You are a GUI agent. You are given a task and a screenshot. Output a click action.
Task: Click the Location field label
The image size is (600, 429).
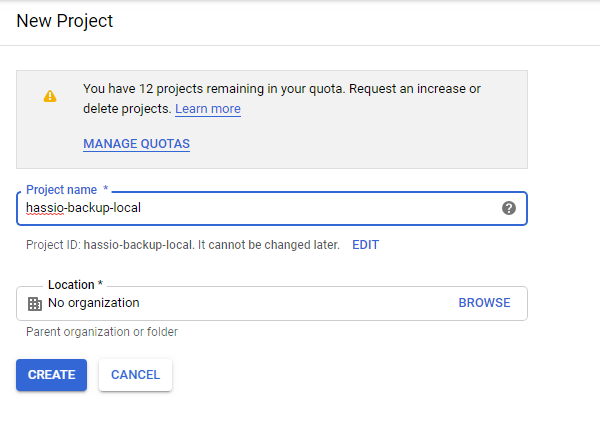coord(71,285)
